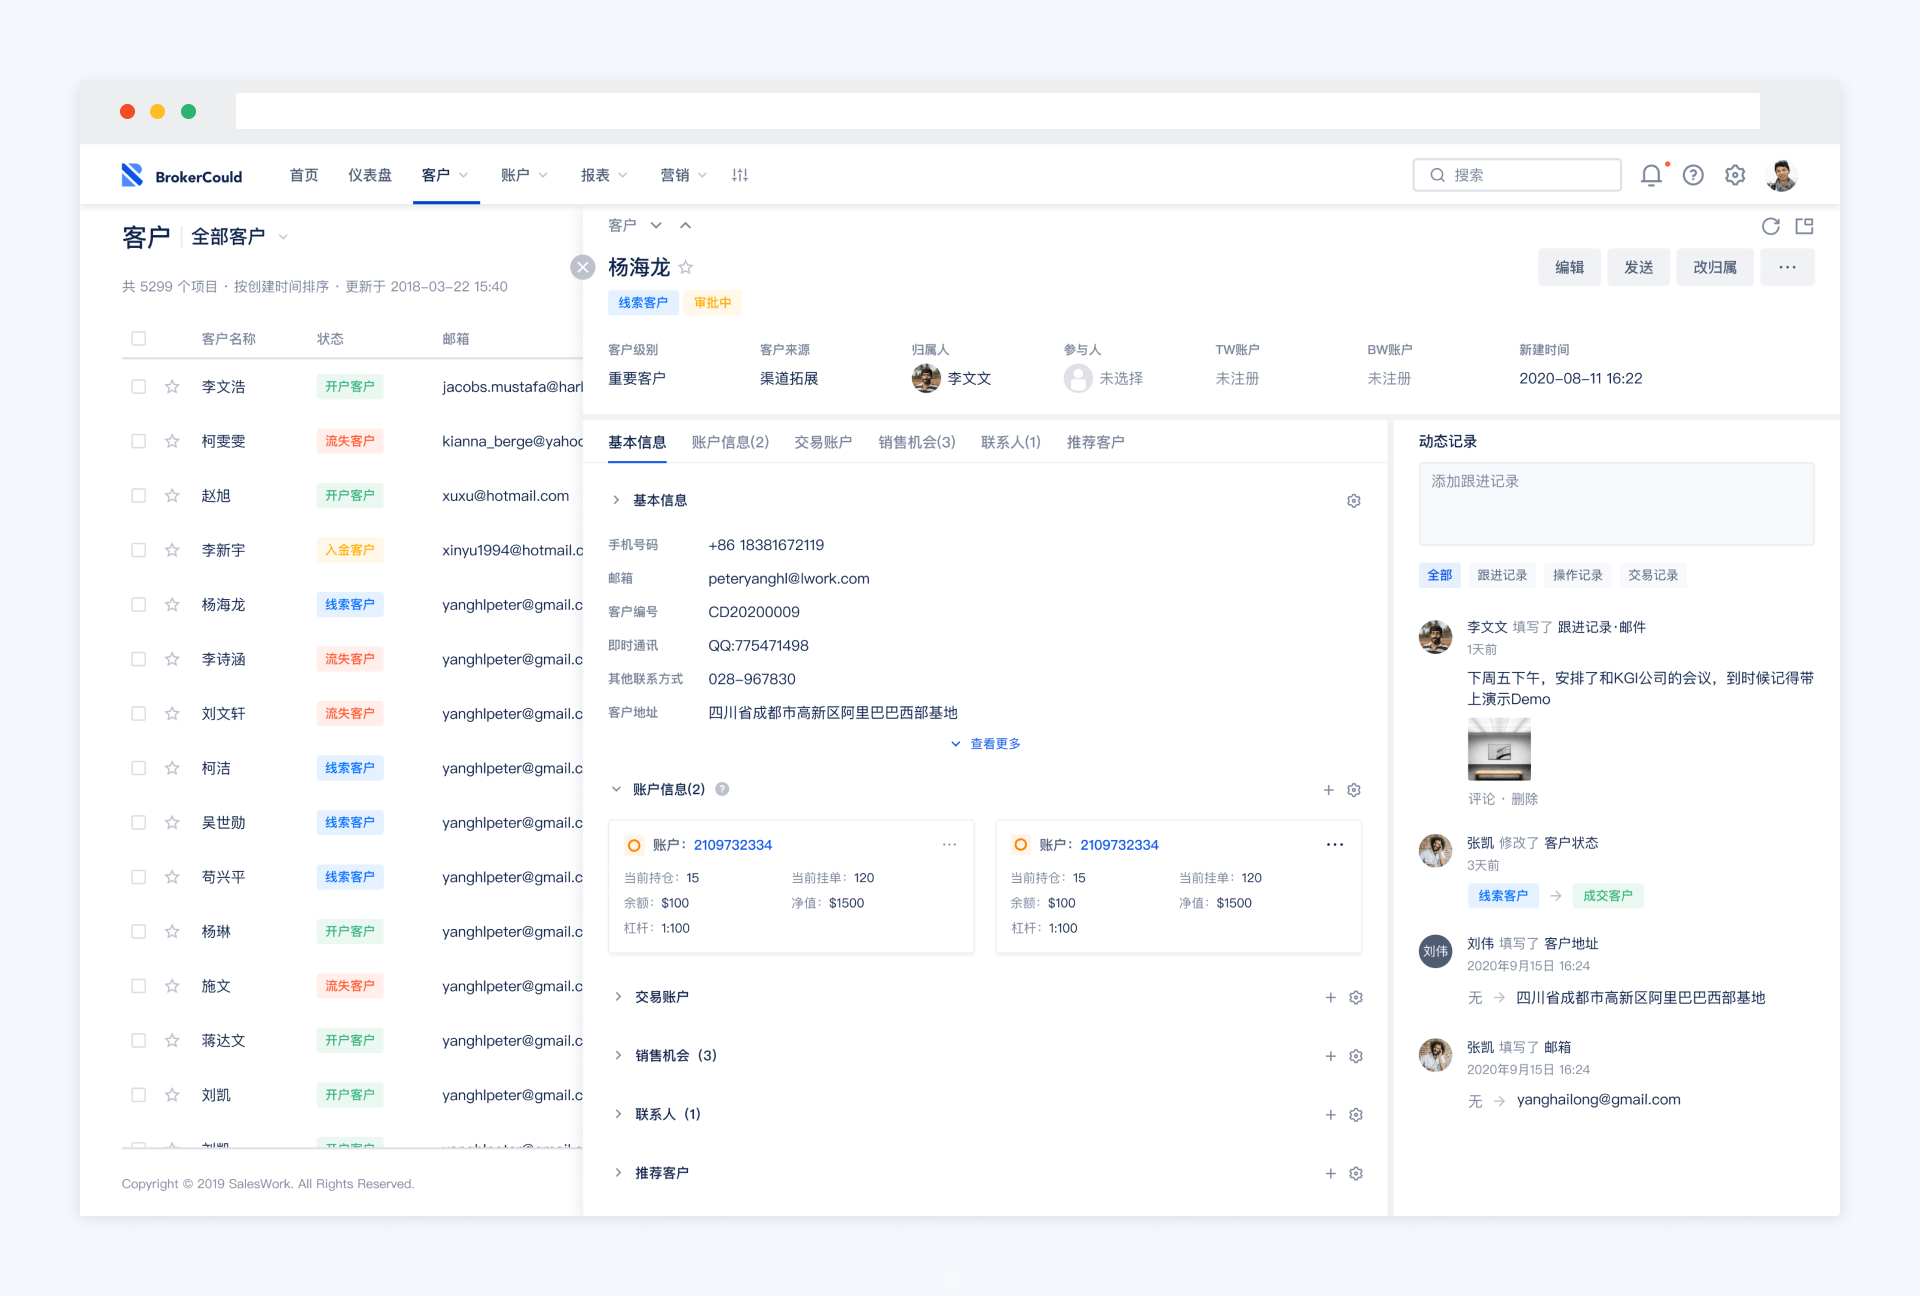Switch to the 联系人(1) tab
The width and height of the screenshot is (1920, 1296).
click(x=1011, y=442)
